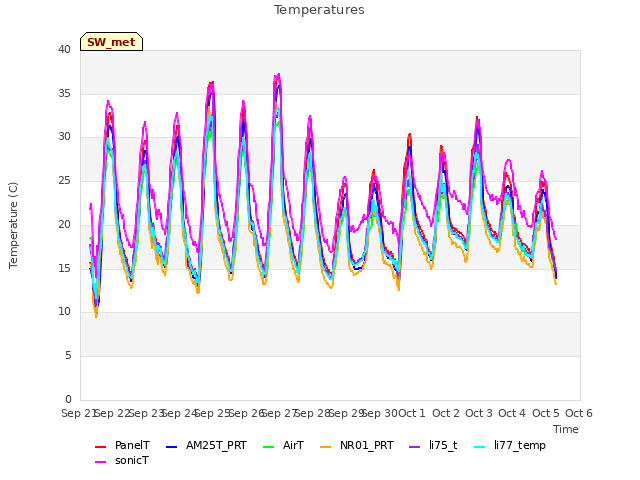Click the Sep 21 minimum dip on the plot

coord(96,315)
